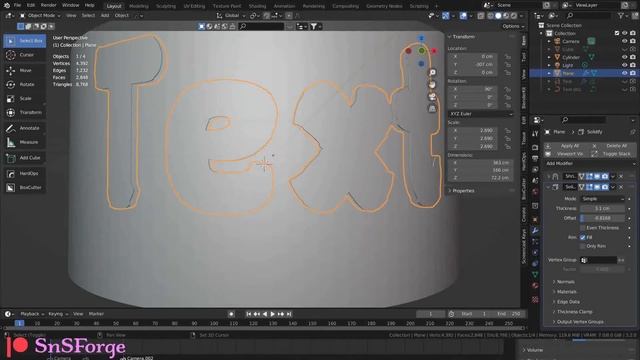
Task: Click the viewport zoom magnifier gizmo
Action: (x=432, y=73)
